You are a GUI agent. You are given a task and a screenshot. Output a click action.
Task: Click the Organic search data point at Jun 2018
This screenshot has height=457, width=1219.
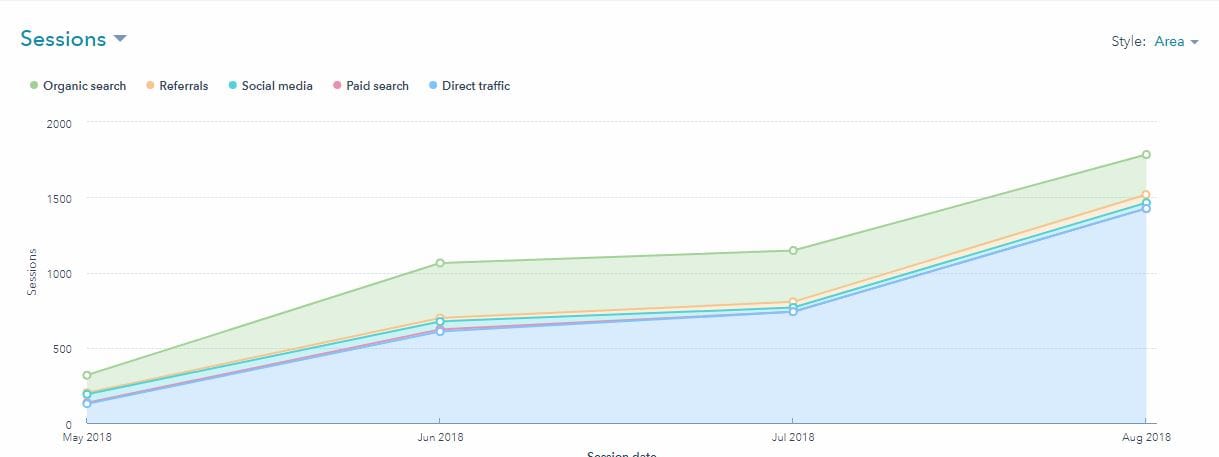click(x=440, y=263)
